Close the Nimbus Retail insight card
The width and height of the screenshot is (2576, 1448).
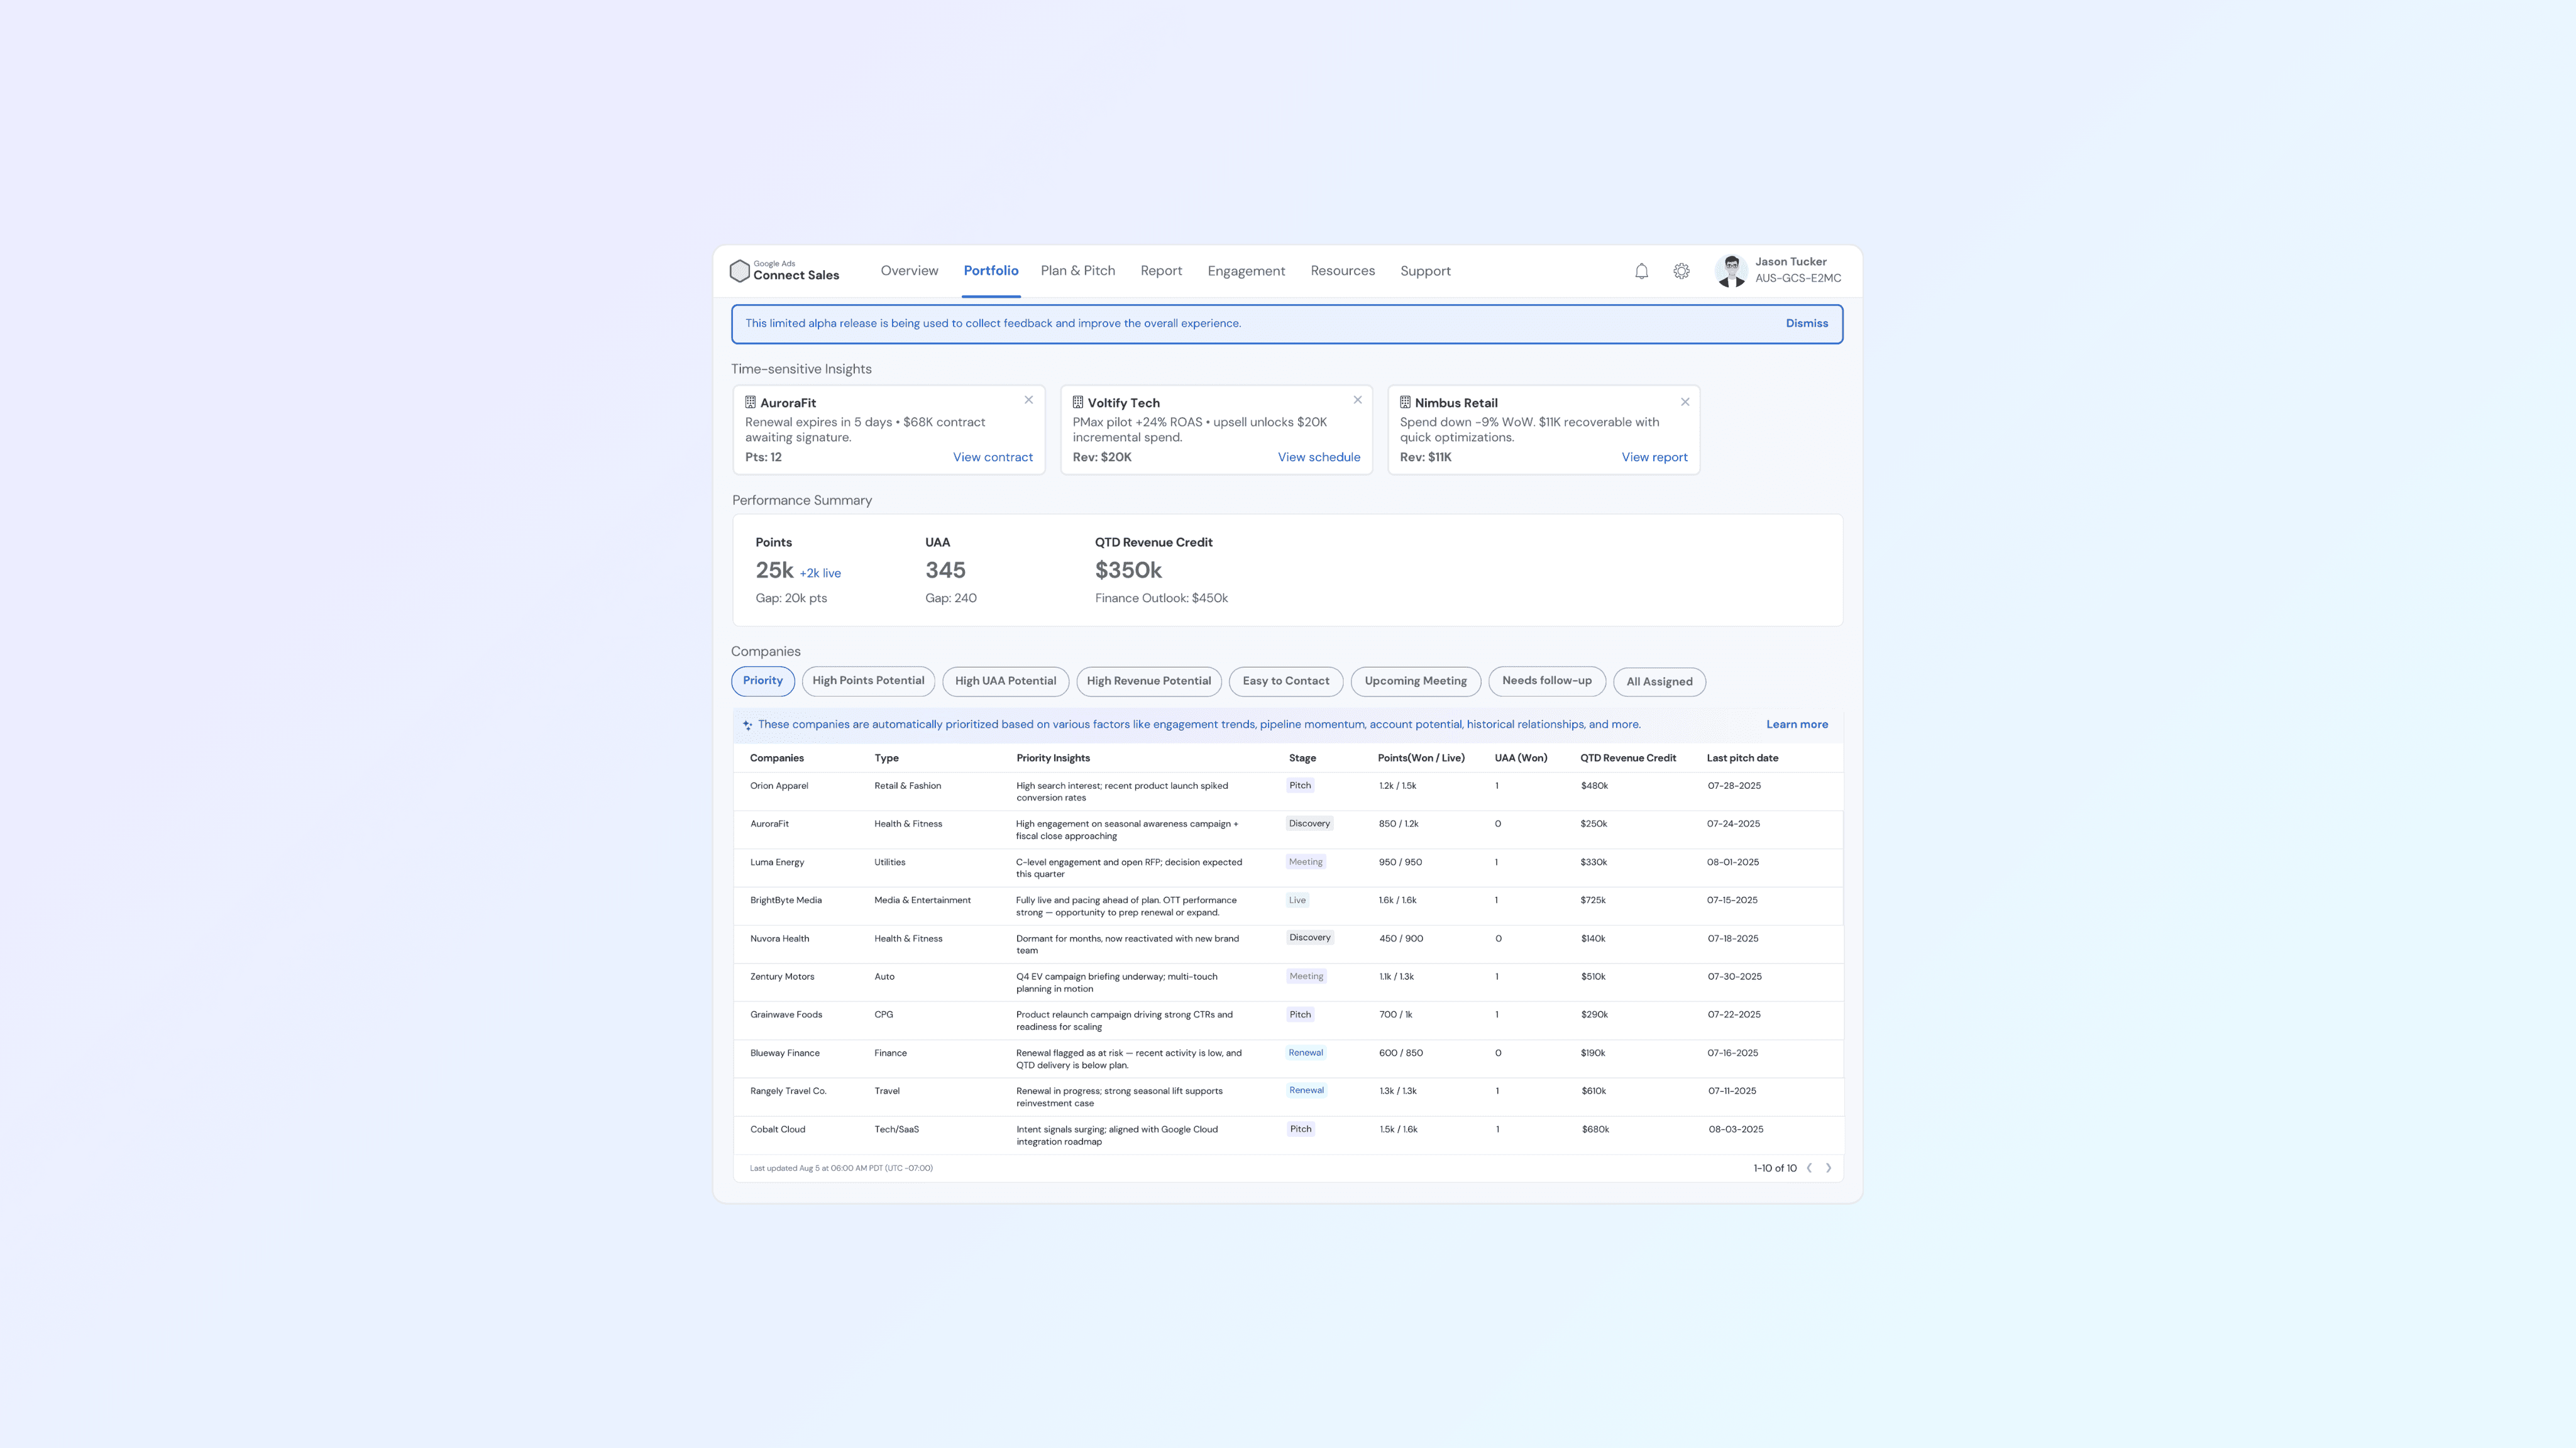1685,402
